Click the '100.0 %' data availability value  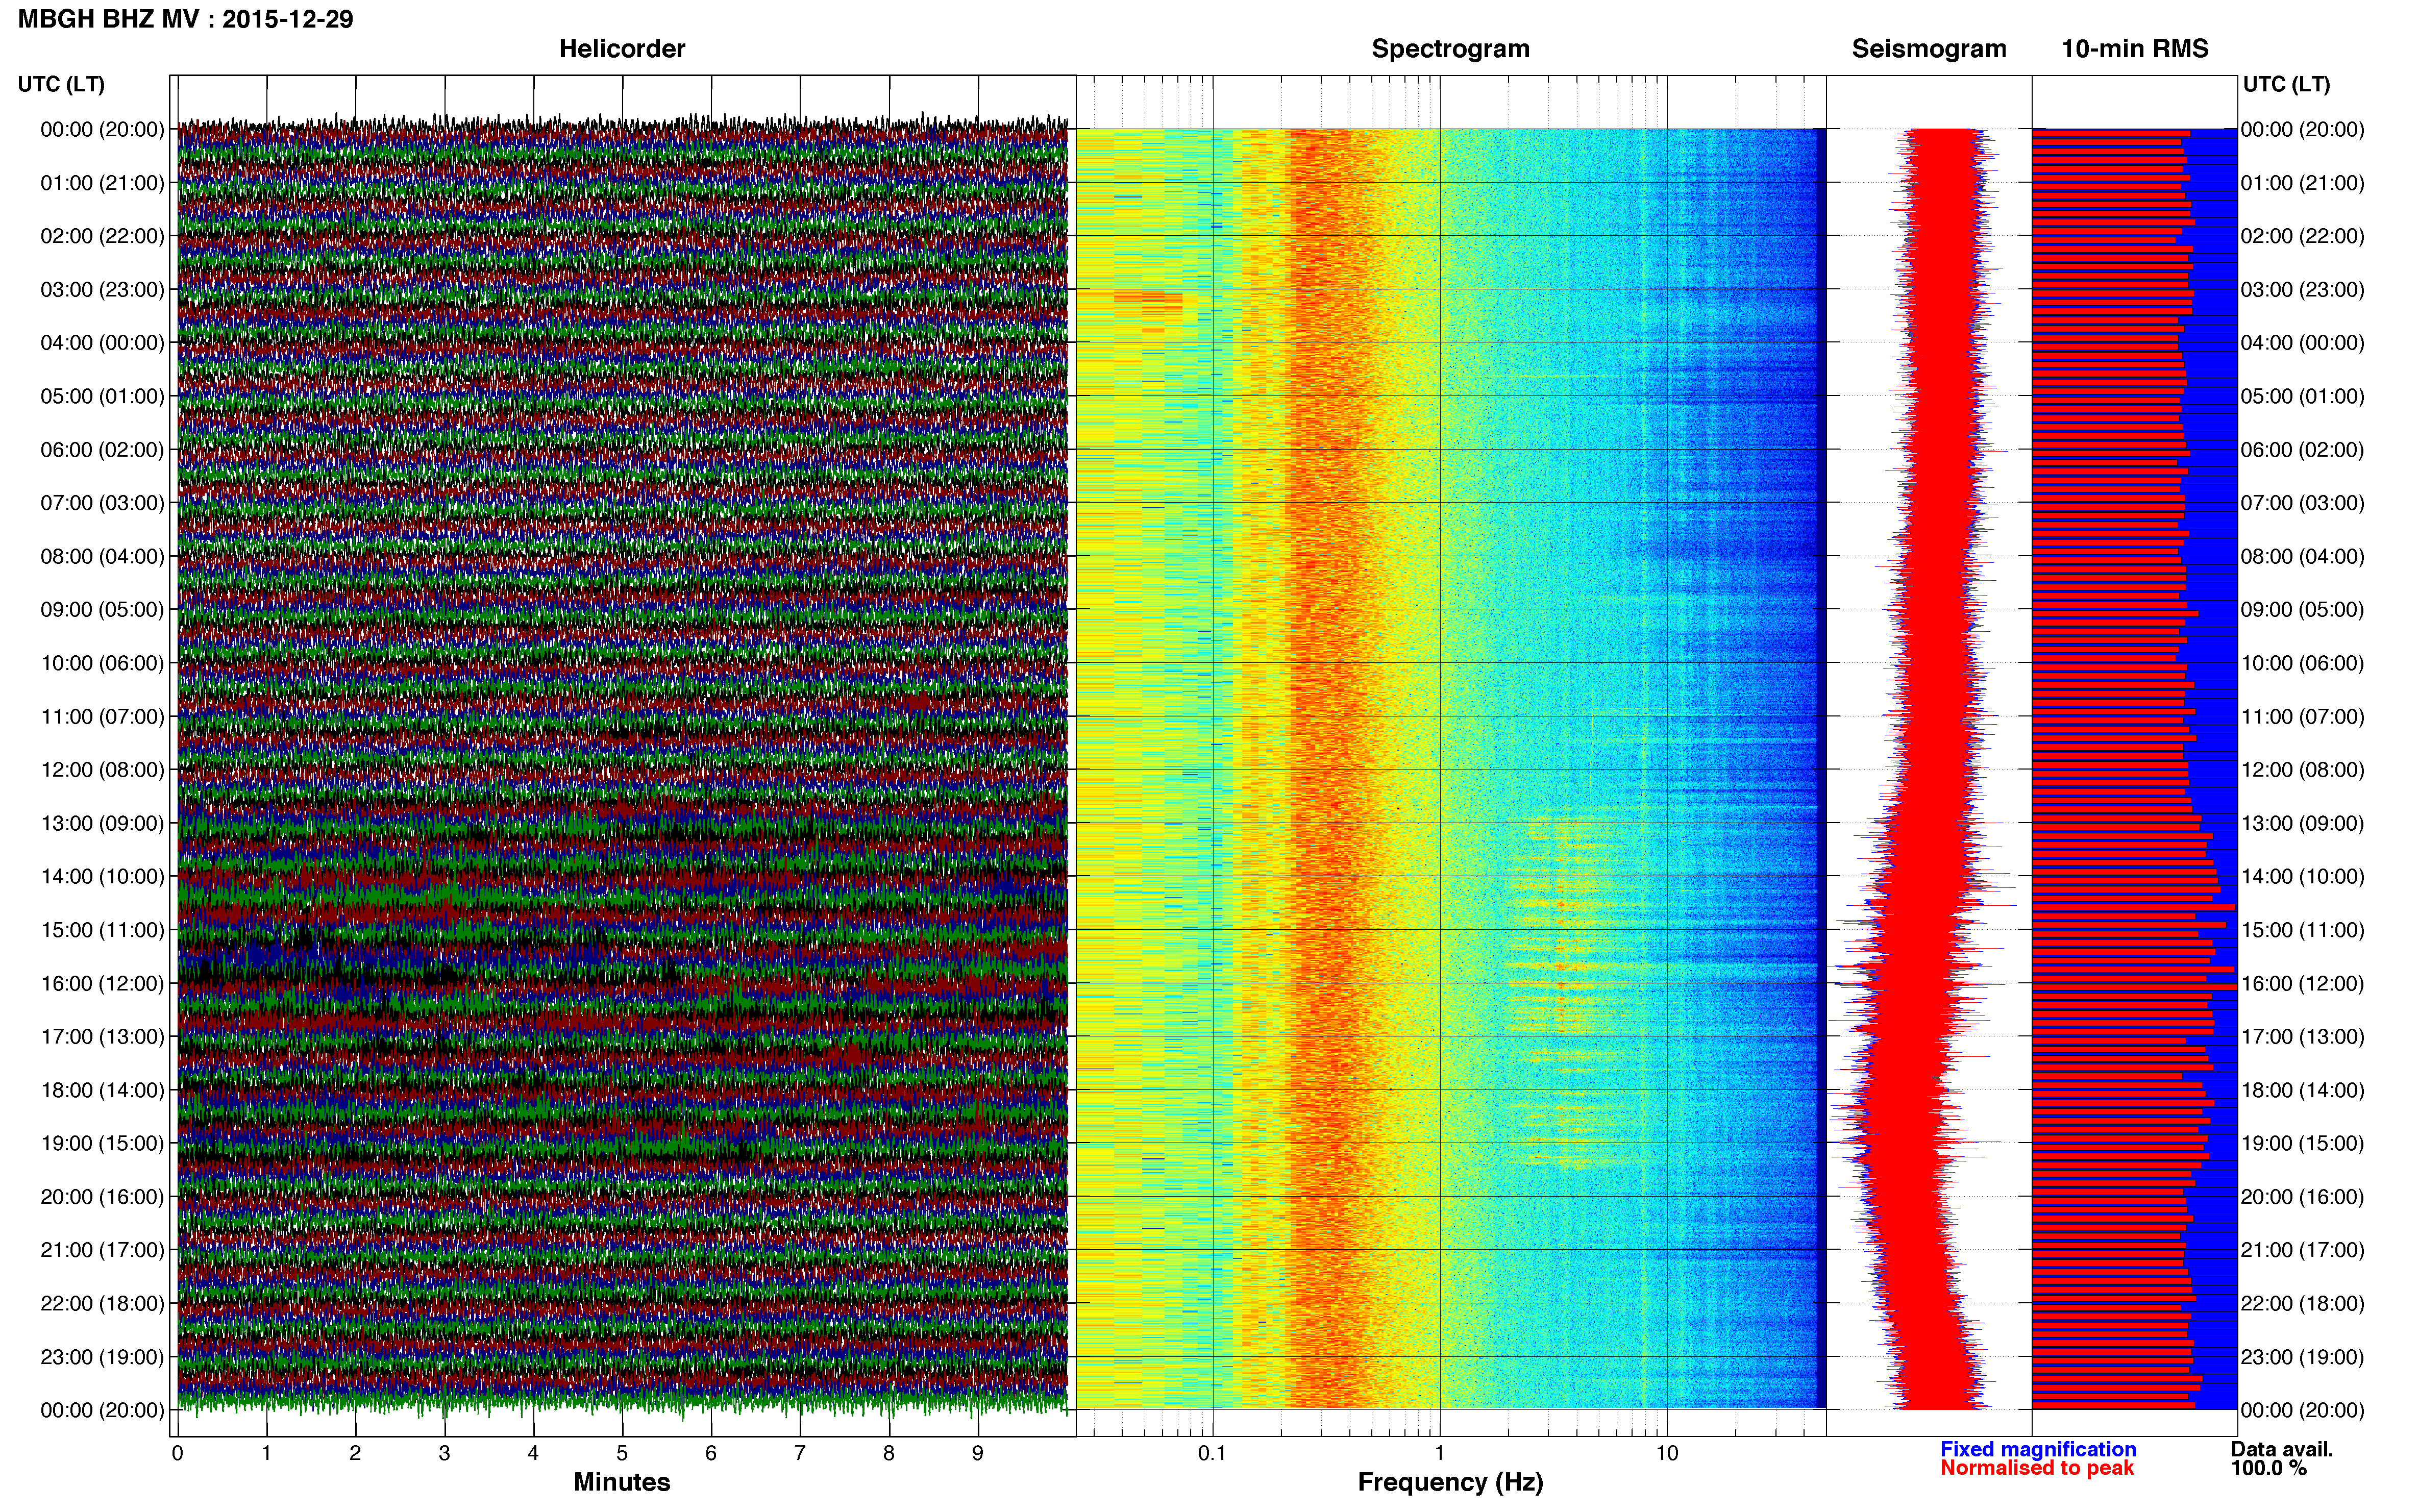coord(2268,1468)
